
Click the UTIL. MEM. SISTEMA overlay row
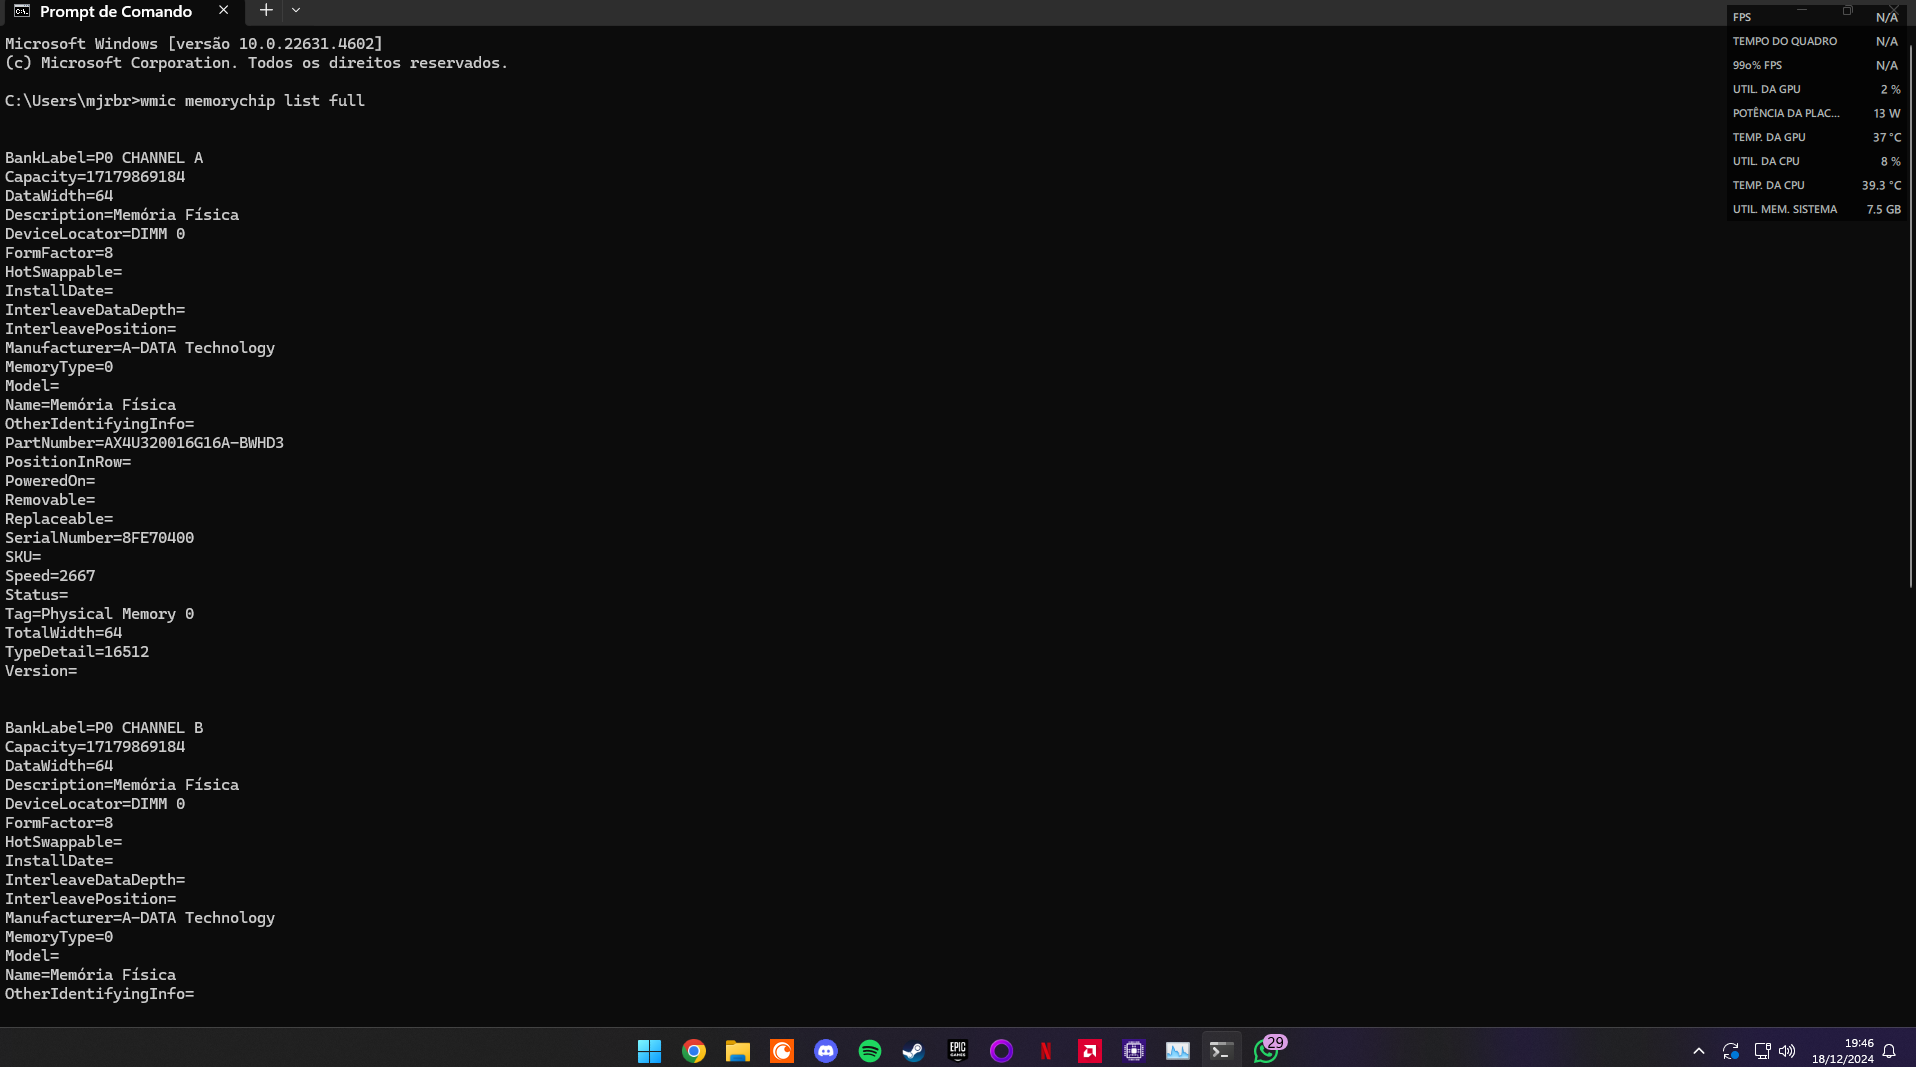coord(1816,209)
